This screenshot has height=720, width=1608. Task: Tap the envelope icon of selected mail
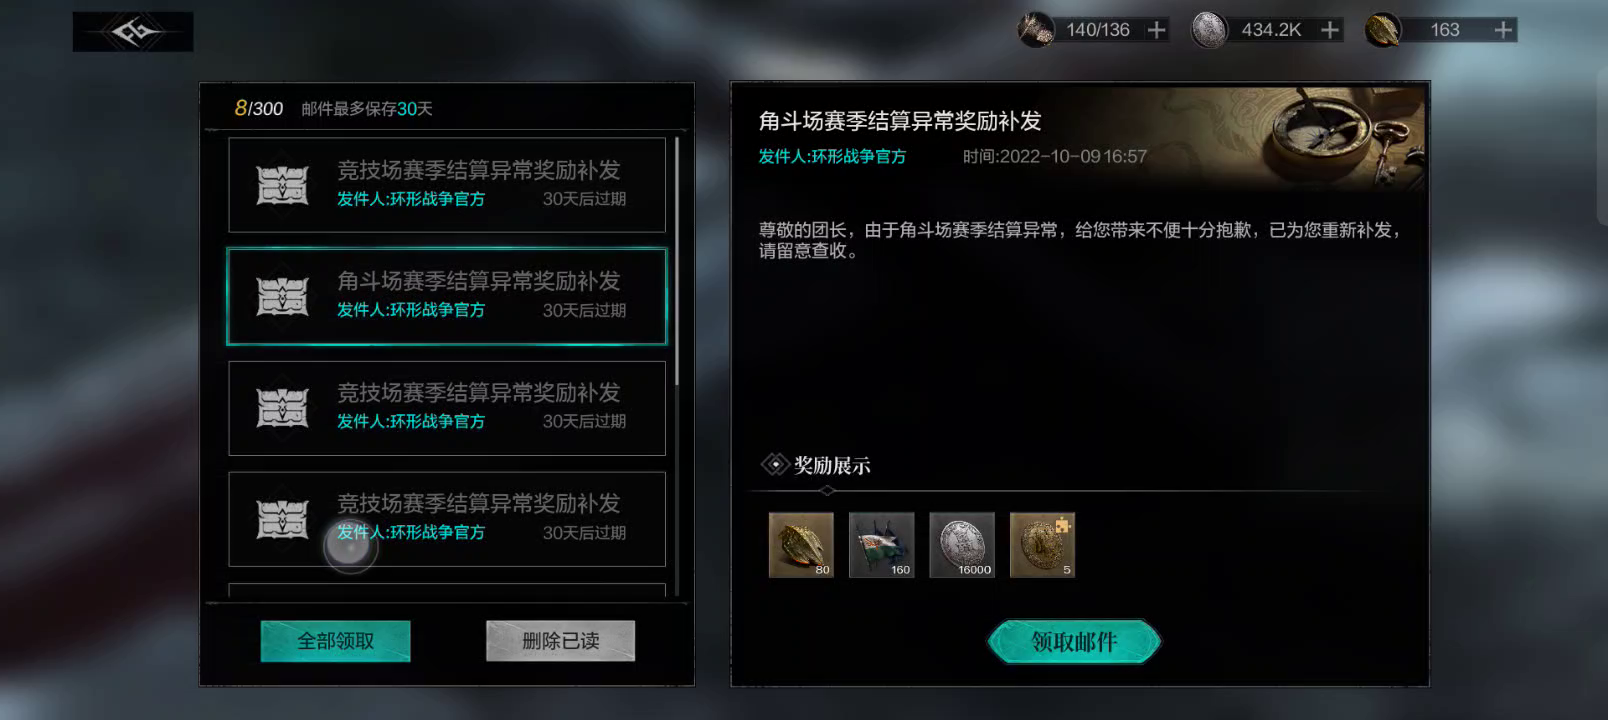coord(282,297)
